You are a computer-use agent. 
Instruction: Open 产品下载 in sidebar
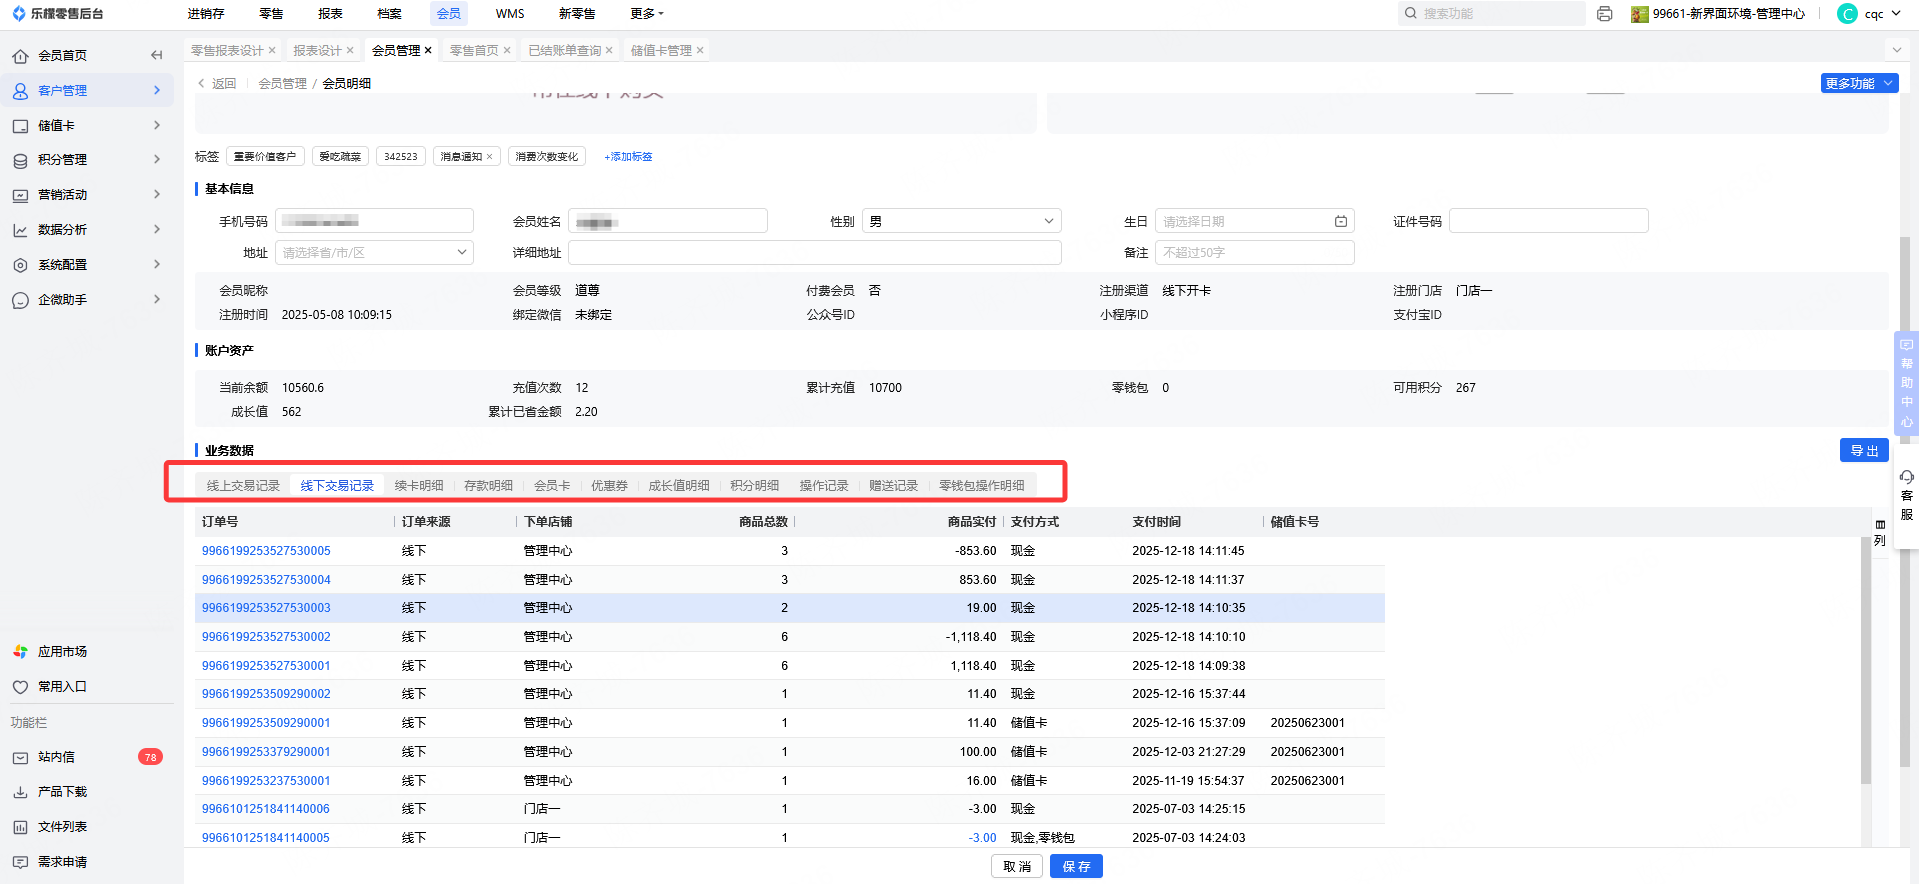point(62,792)
